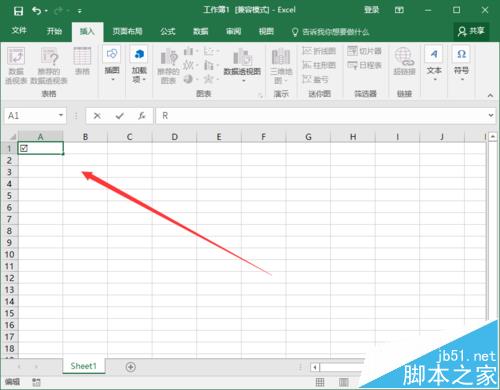Click the column chart icon

190,51
